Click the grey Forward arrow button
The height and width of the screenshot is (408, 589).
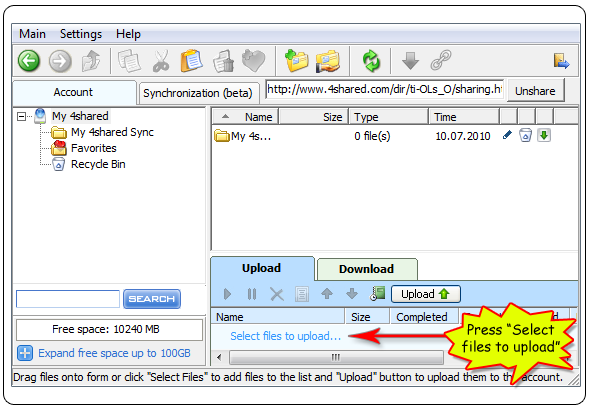[60, 60]
